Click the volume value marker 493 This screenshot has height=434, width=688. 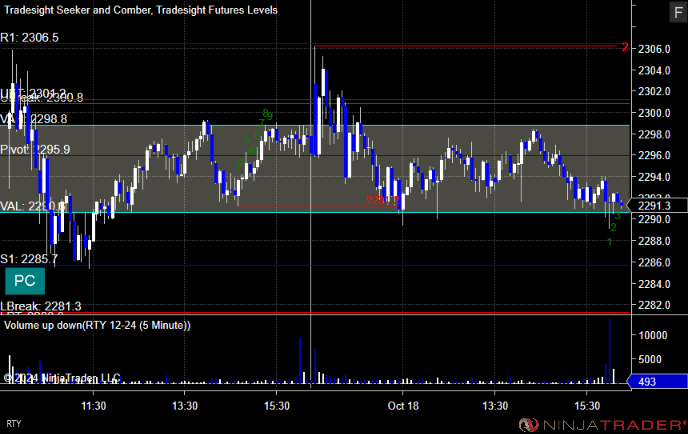657,381
